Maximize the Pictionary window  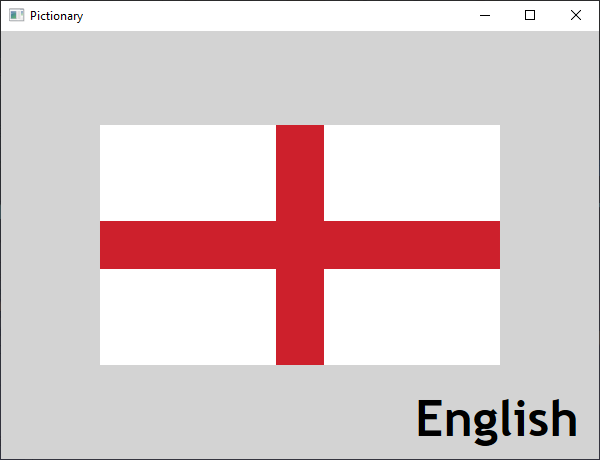click(530, 15)
